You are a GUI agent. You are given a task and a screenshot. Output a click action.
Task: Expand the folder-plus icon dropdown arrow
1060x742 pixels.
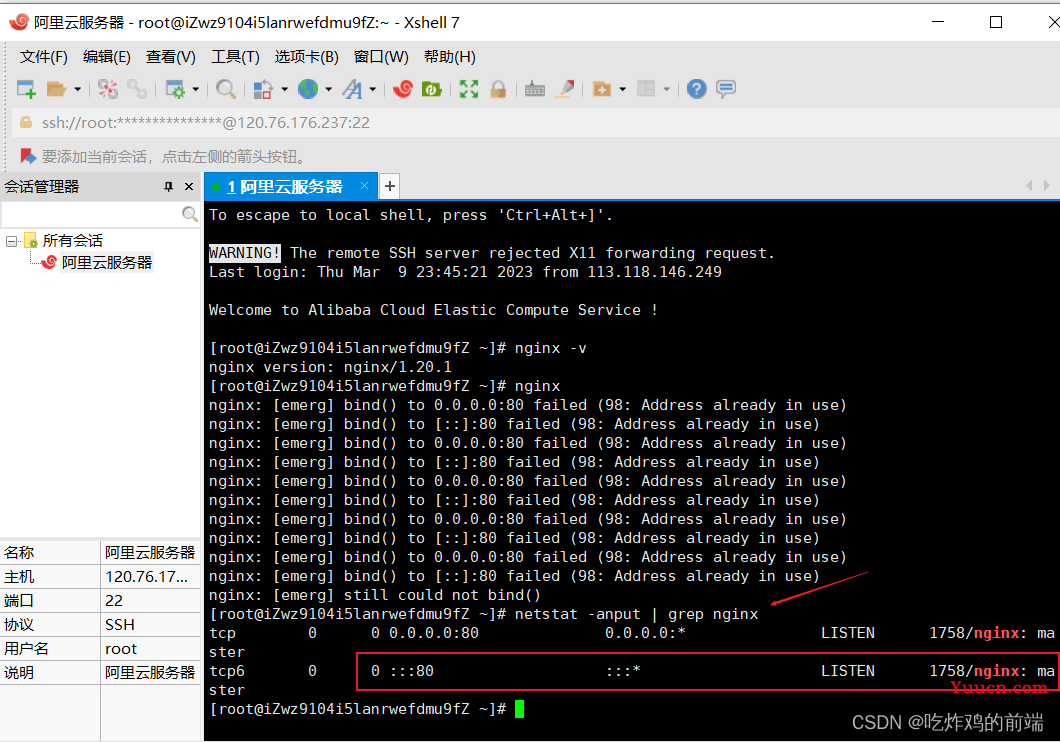[623, 89]
